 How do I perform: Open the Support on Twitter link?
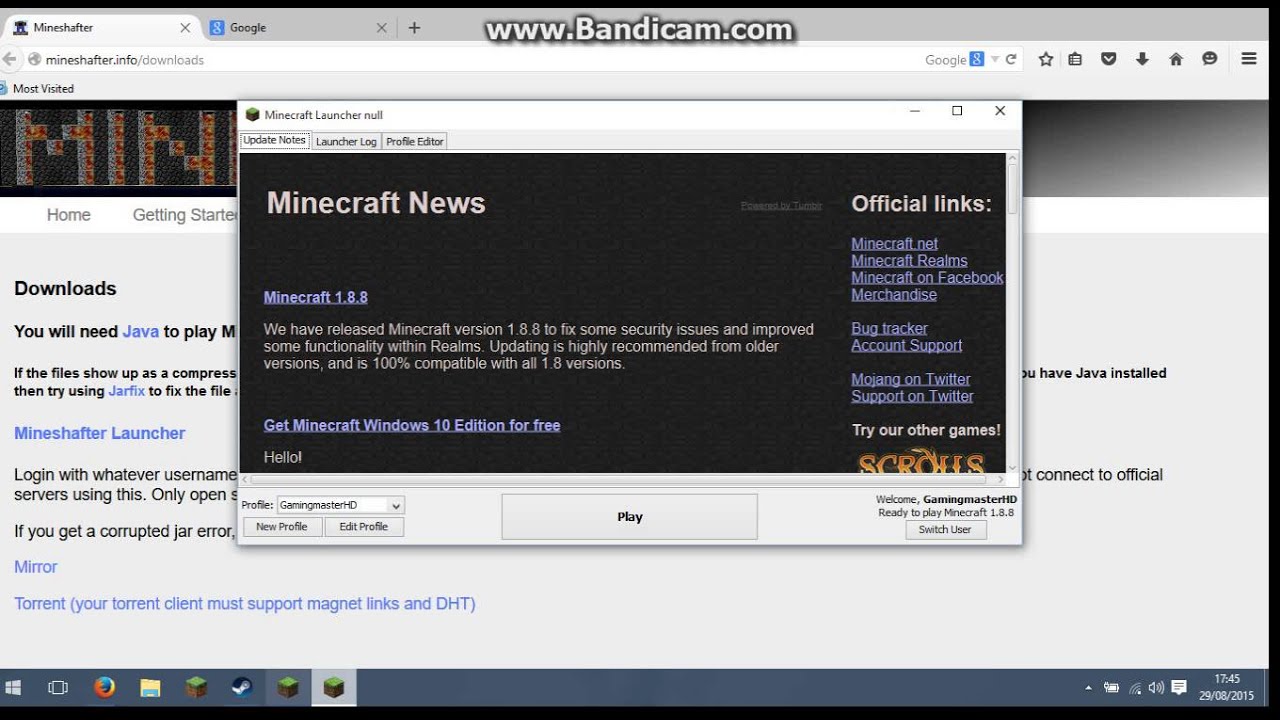point(913,396)
